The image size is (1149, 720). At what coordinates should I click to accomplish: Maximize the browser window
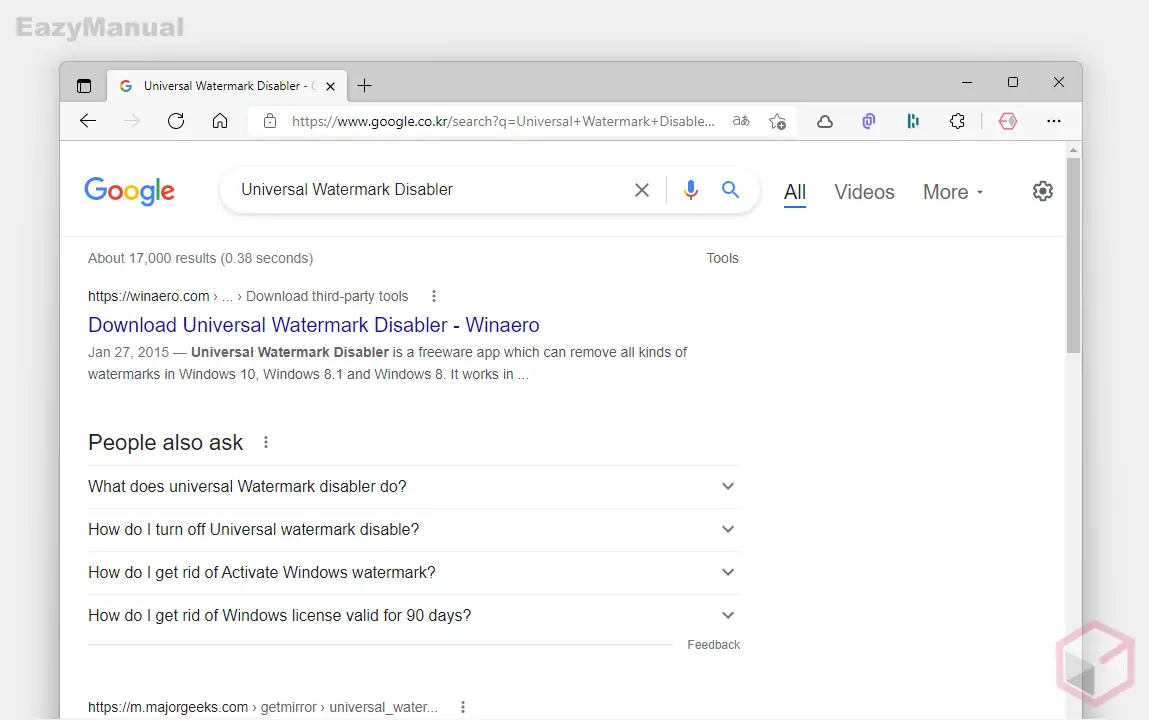coord(1013,83)
